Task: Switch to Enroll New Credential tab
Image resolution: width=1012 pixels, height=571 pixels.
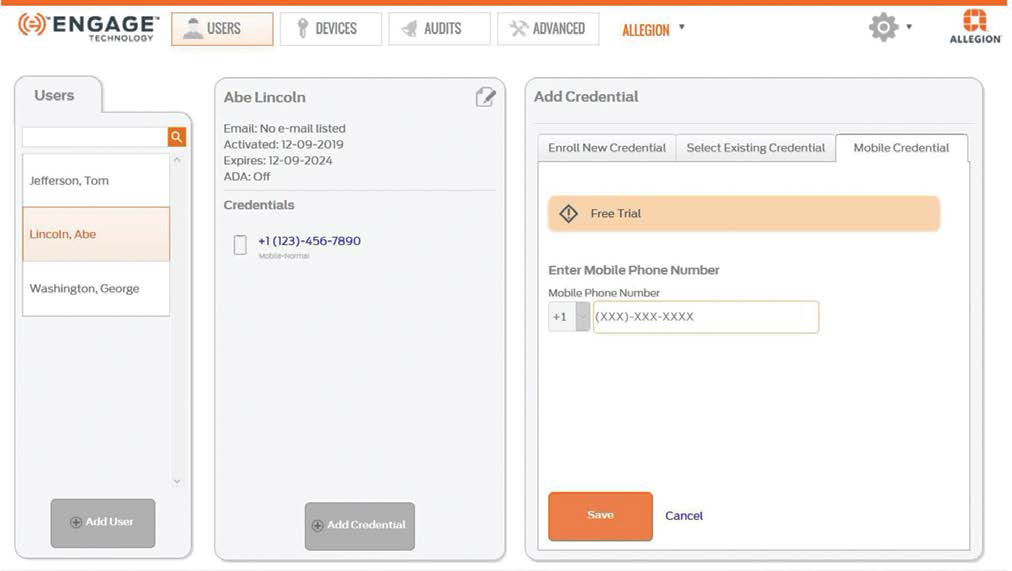Action: 606,148
